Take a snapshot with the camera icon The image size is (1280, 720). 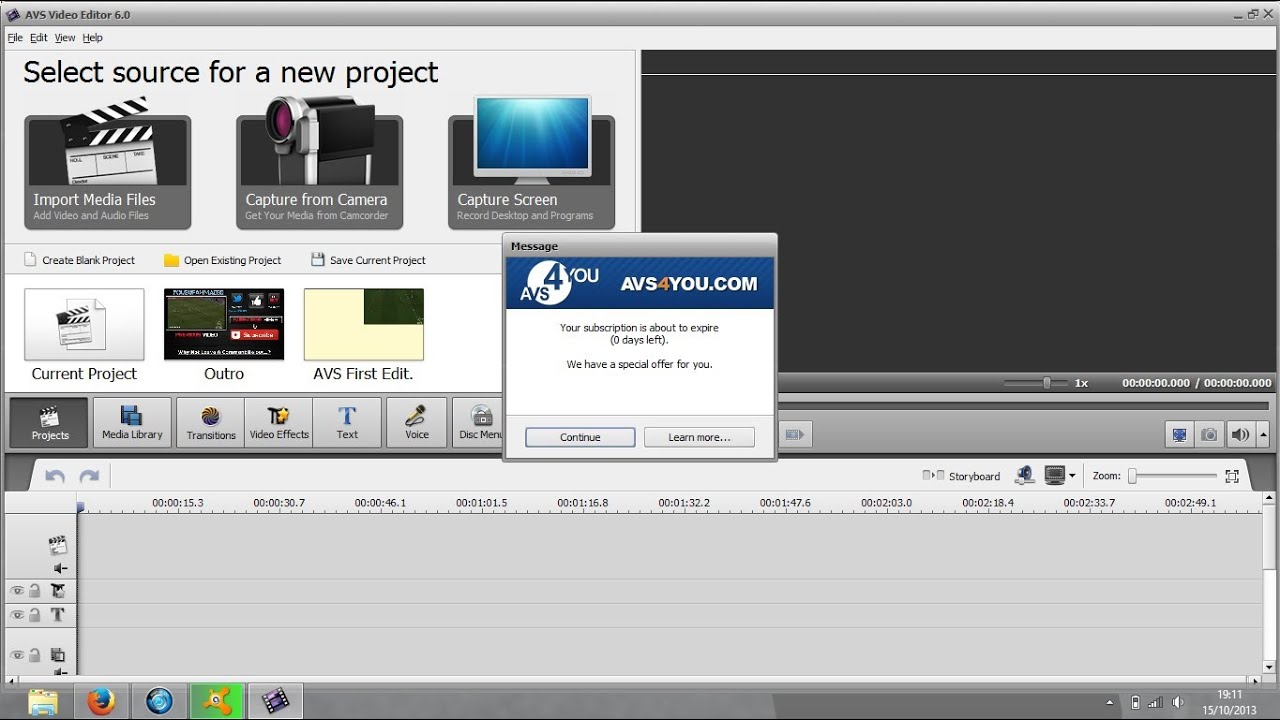[x=1209, y=435]
